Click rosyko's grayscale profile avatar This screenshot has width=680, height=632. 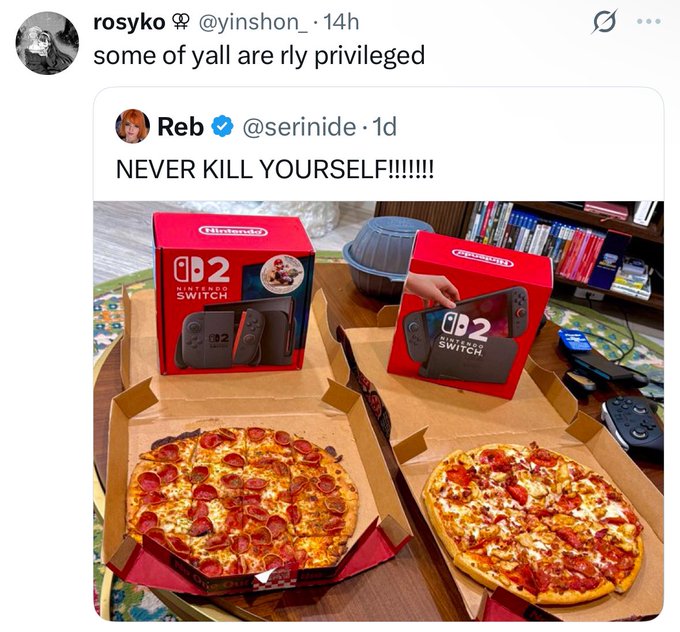point(47,43)
